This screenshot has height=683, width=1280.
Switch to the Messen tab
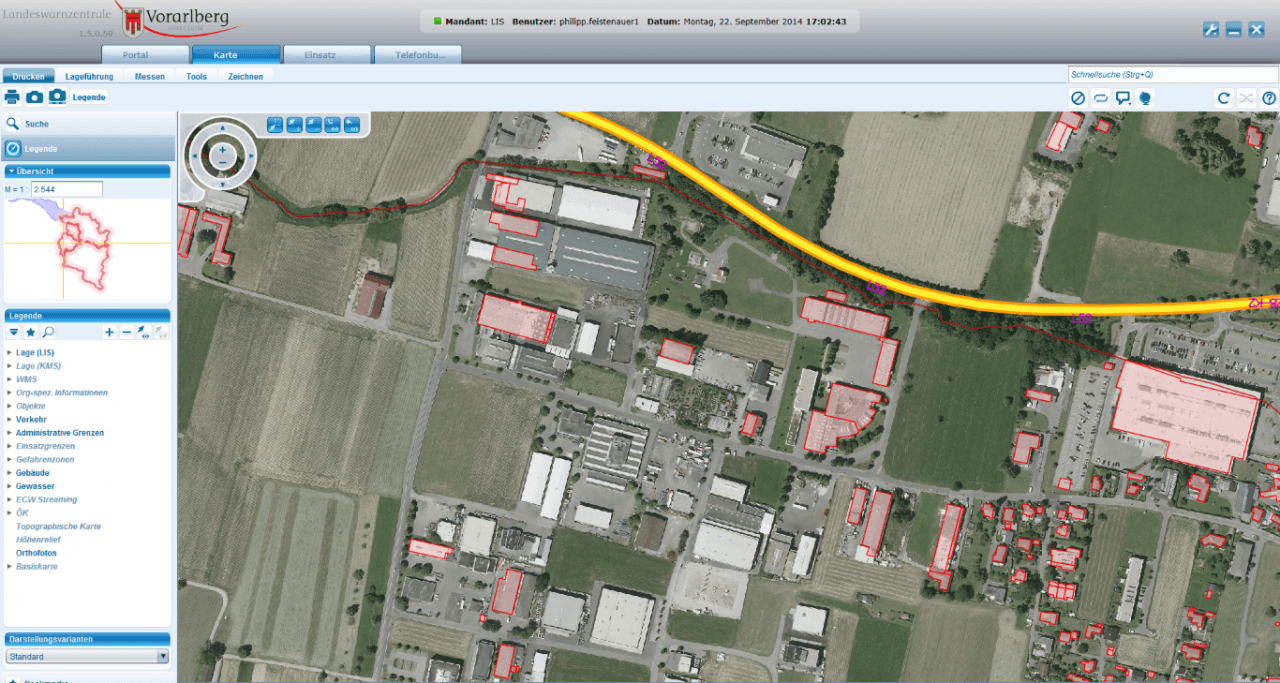point(149,76)
